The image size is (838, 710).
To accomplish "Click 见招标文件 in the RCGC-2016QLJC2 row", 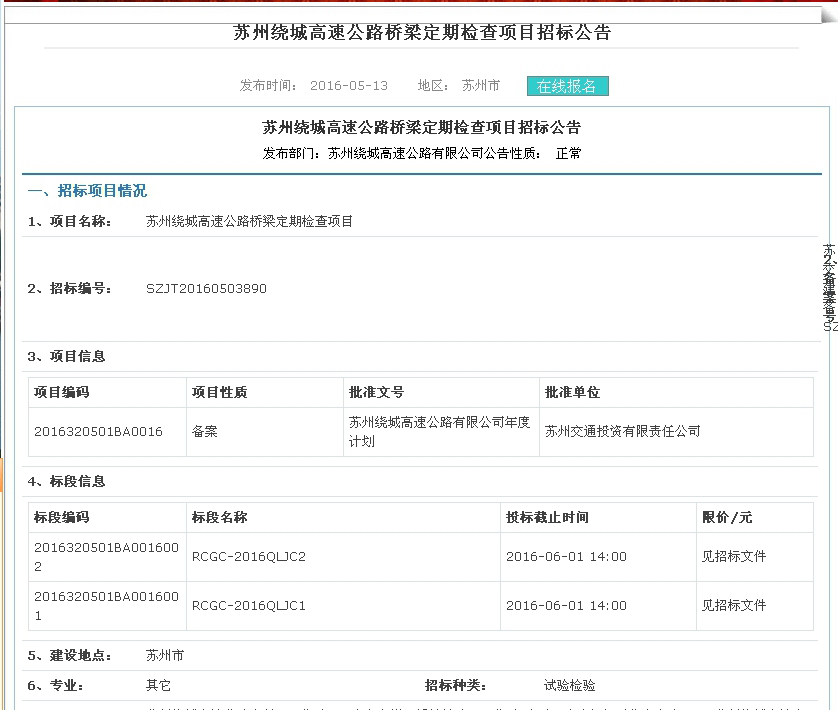I will (734, 557).
